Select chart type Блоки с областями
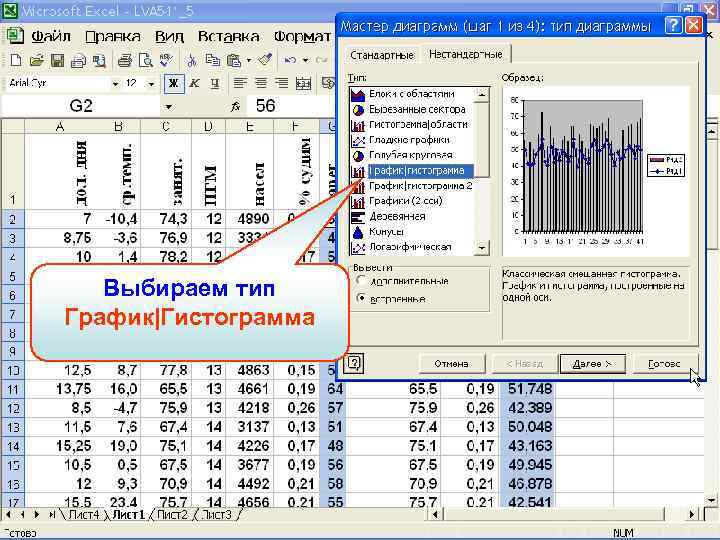 coord(412,94)
